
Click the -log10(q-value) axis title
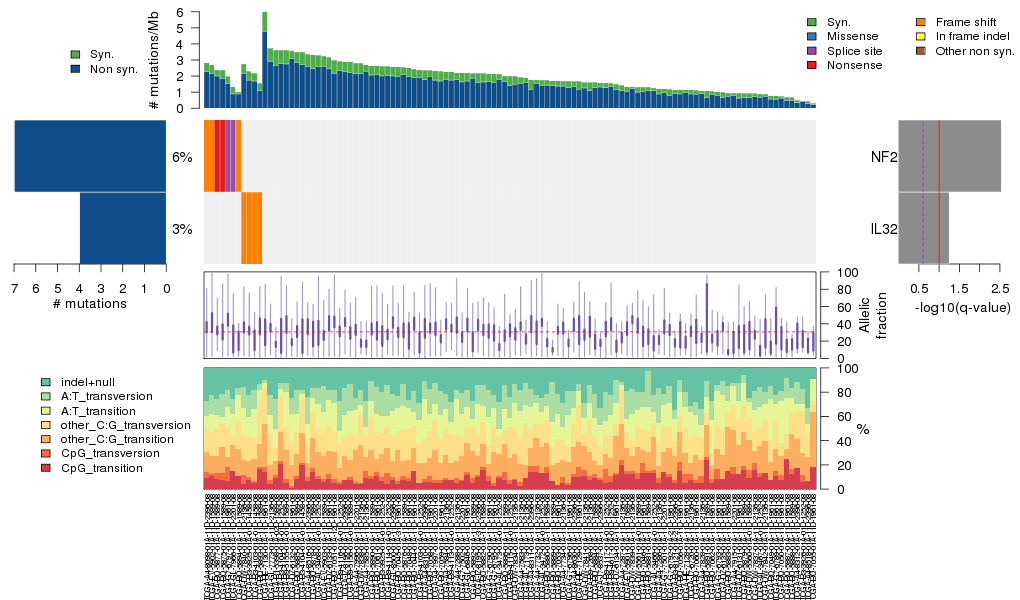click(x=962, y=307)
